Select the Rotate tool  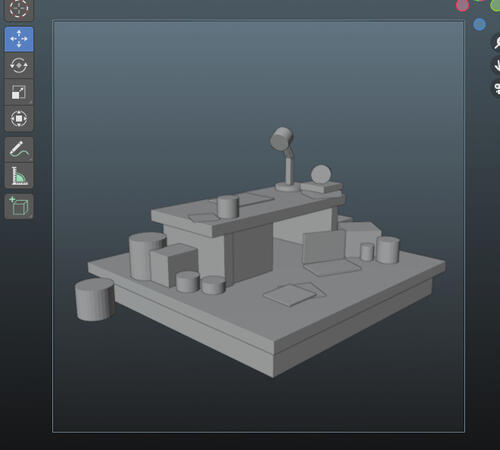19,66
